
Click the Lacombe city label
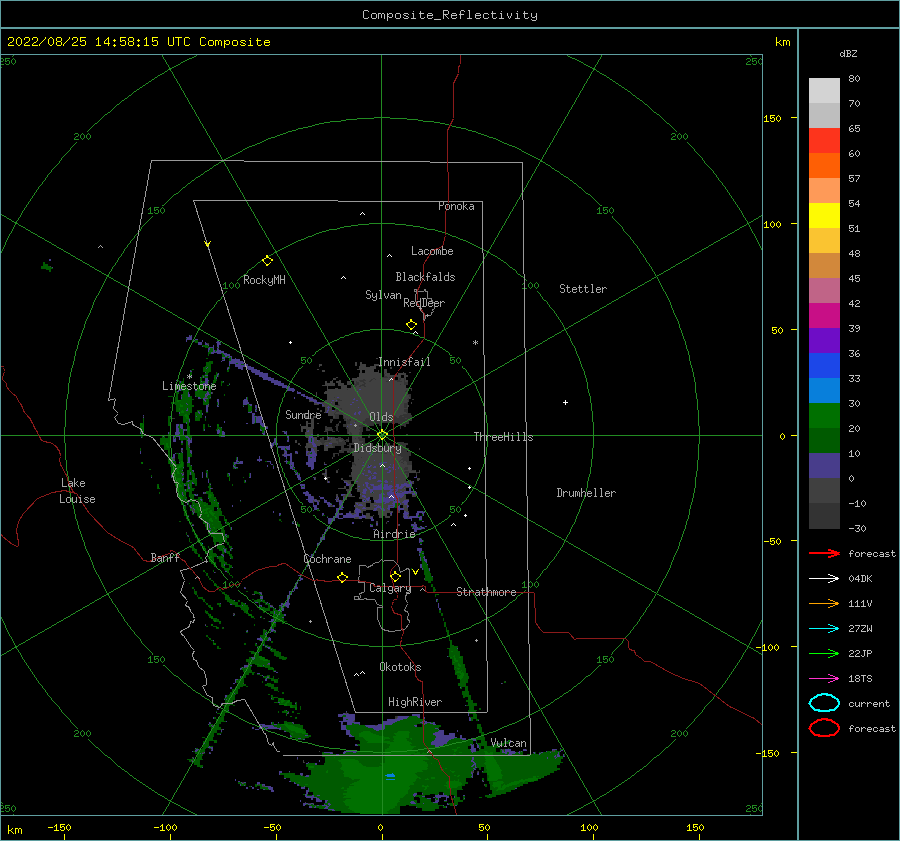pyautogui.click(x=432, y=251)
